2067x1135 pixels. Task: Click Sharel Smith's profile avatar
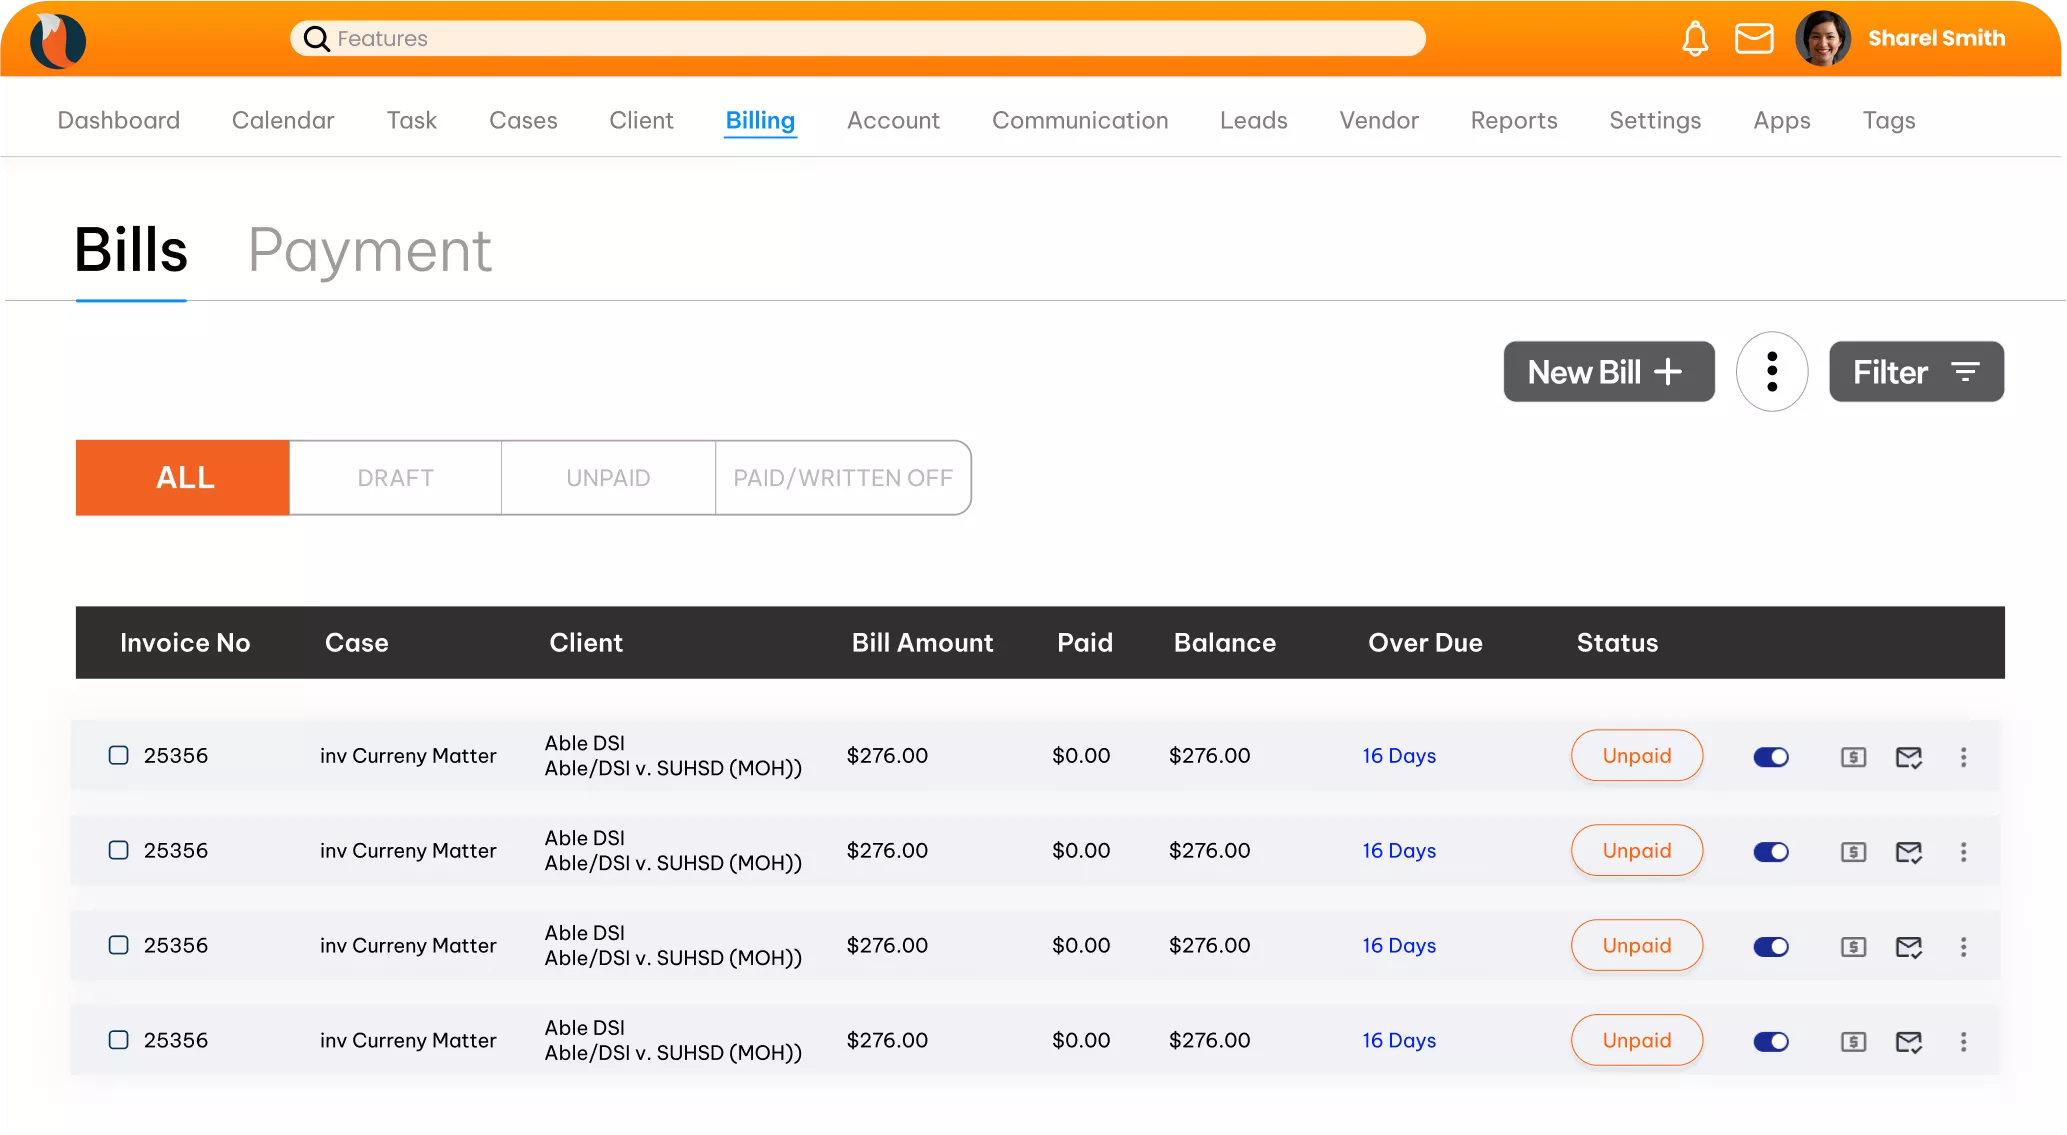click(x=1823, y=39)
